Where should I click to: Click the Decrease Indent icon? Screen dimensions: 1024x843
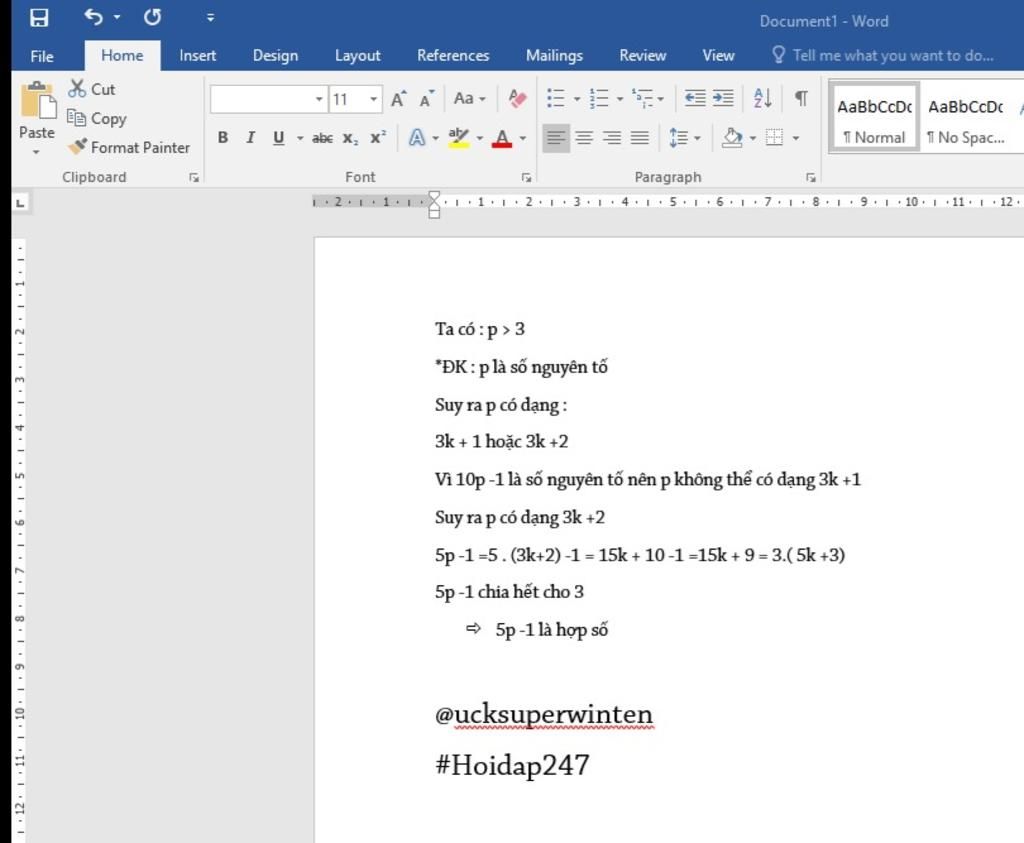tap(695, 99)
